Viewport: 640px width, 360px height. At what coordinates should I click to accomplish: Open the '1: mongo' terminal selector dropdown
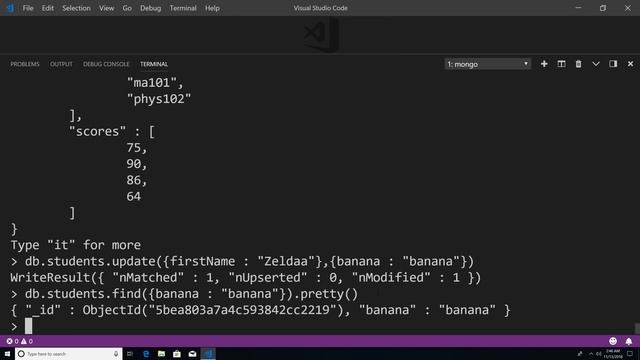(488, 64)
